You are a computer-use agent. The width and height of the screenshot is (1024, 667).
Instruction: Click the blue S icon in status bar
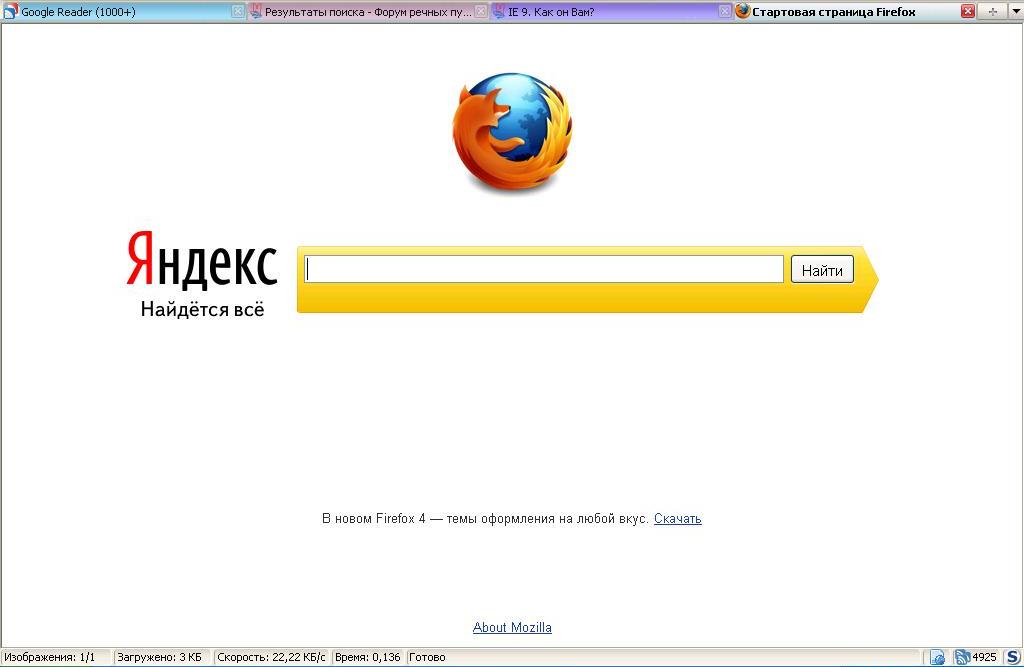coord(1012,657)
